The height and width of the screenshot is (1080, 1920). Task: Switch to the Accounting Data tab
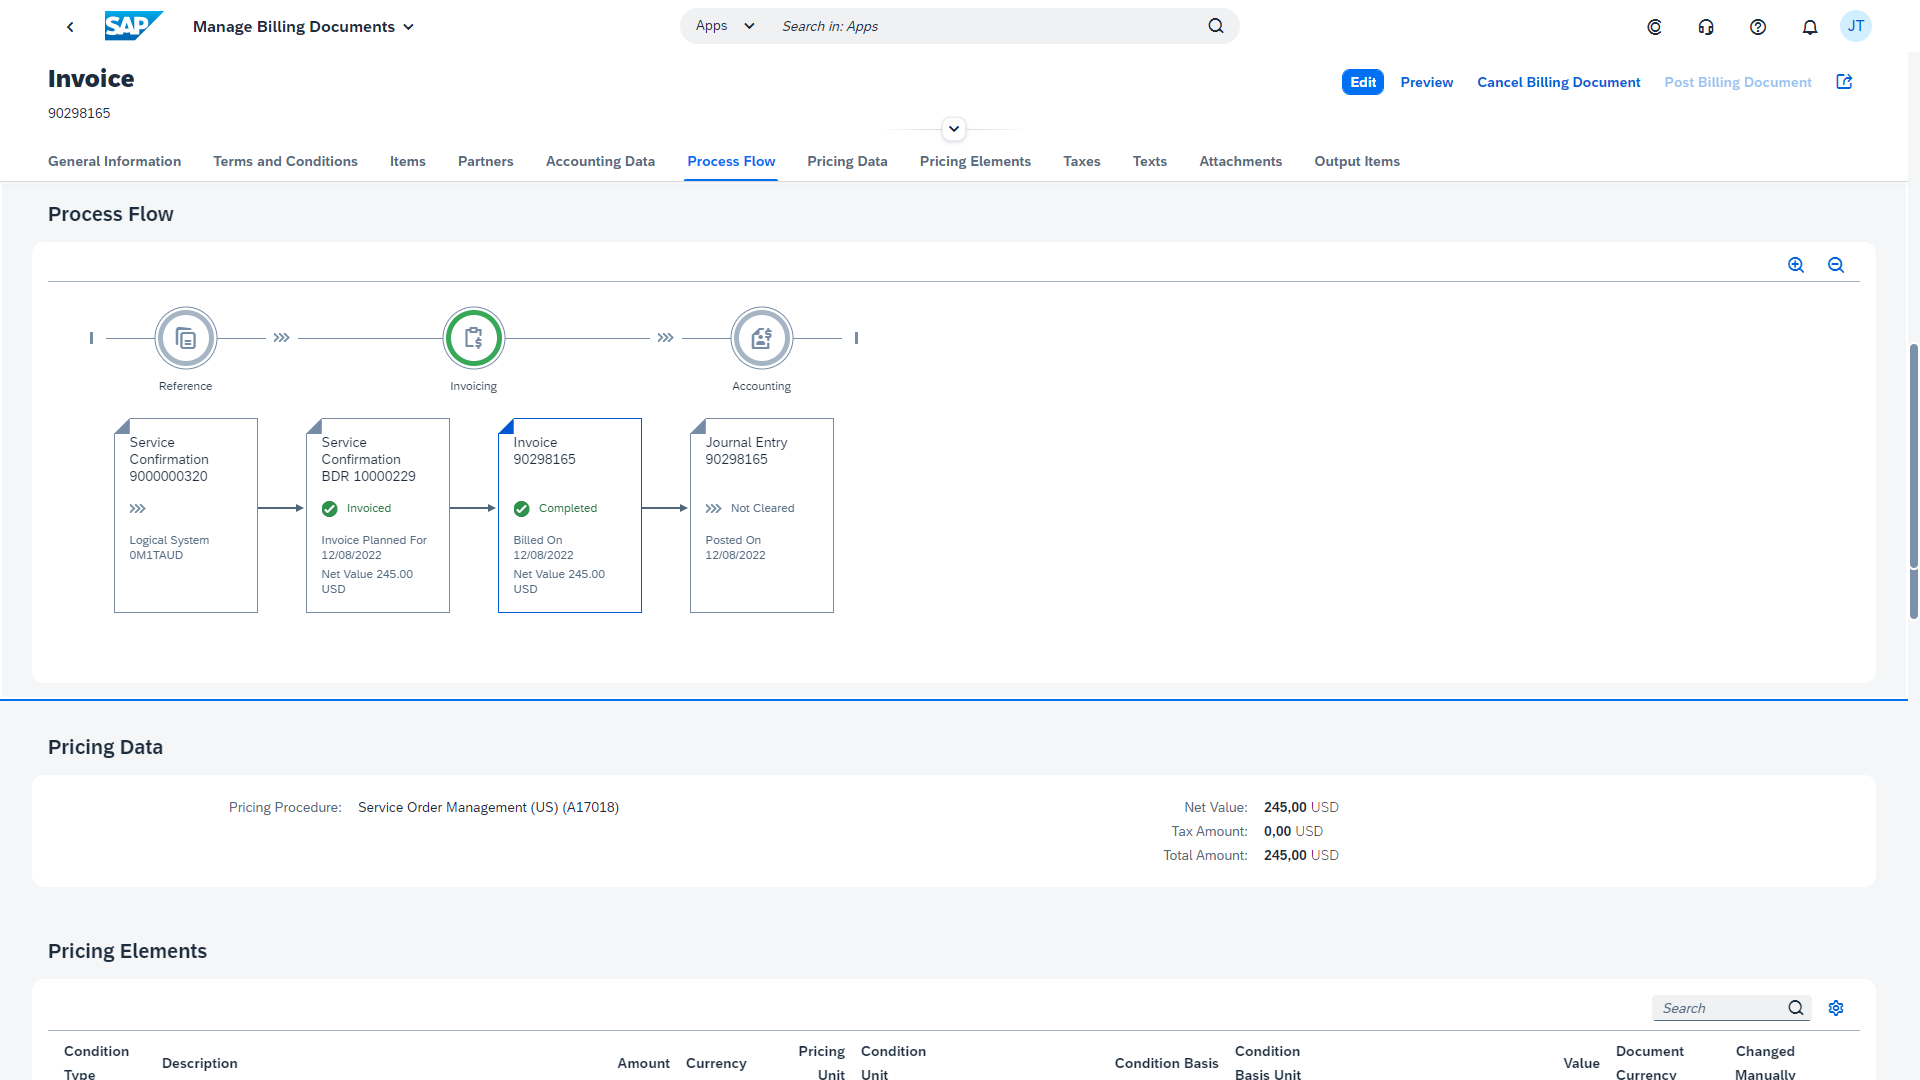click(600, 161)
